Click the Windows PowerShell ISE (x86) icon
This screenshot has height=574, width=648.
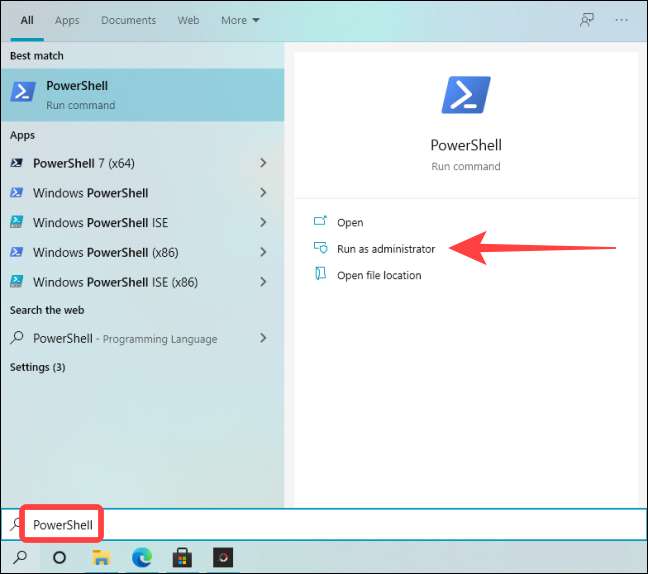[17, 281]
